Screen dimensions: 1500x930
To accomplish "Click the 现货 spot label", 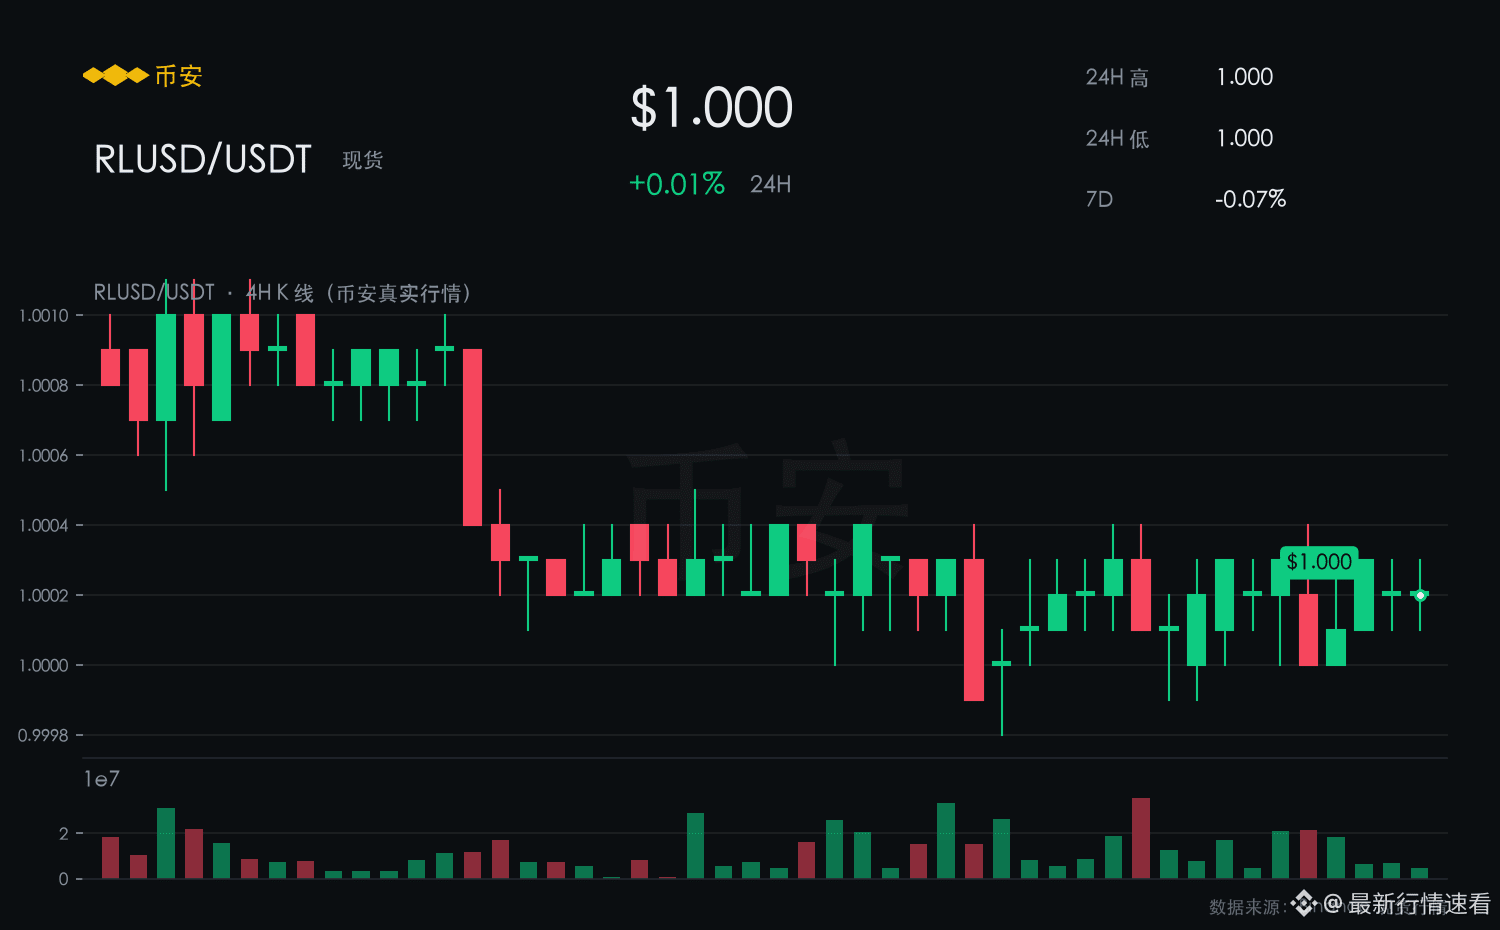I will pyautogui.click(x=363, y=161).
